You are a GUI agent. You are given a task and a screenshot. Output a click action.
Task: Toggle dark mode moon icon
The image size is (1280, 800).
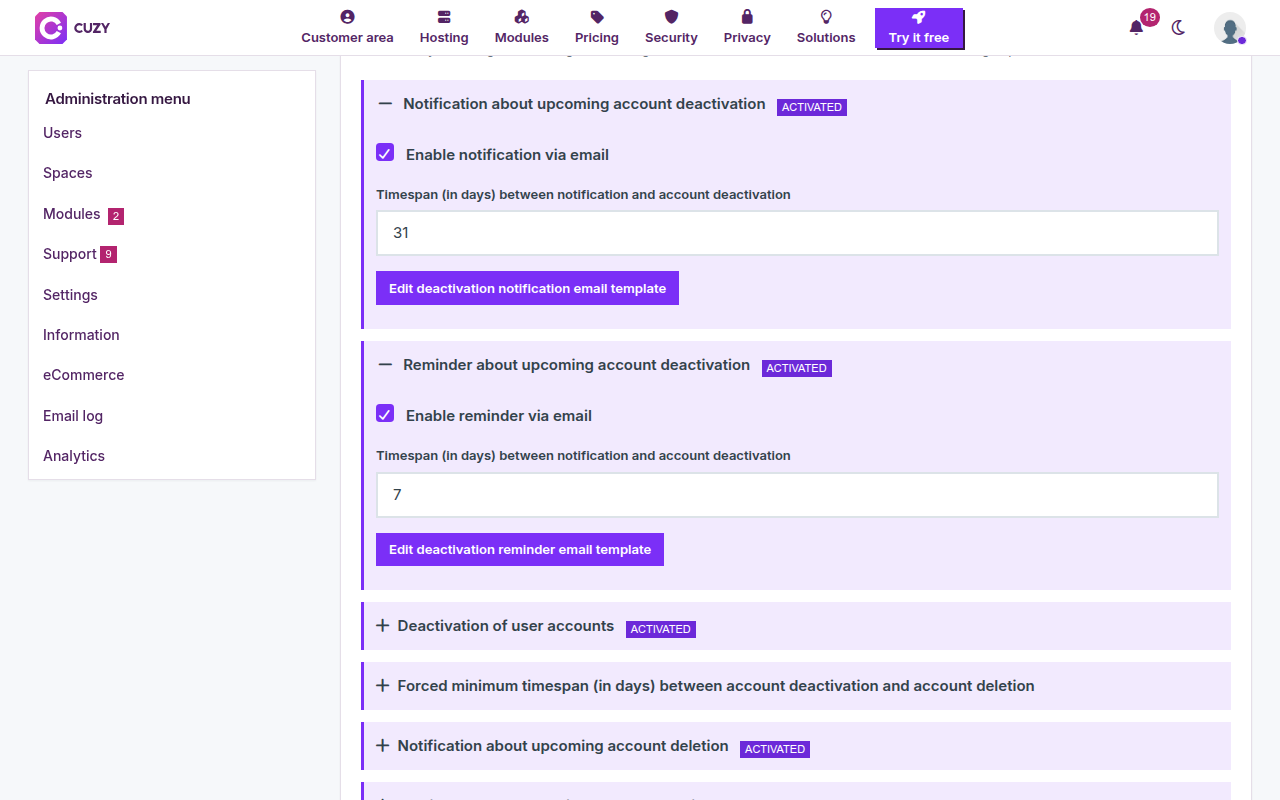pos(1178,28)
